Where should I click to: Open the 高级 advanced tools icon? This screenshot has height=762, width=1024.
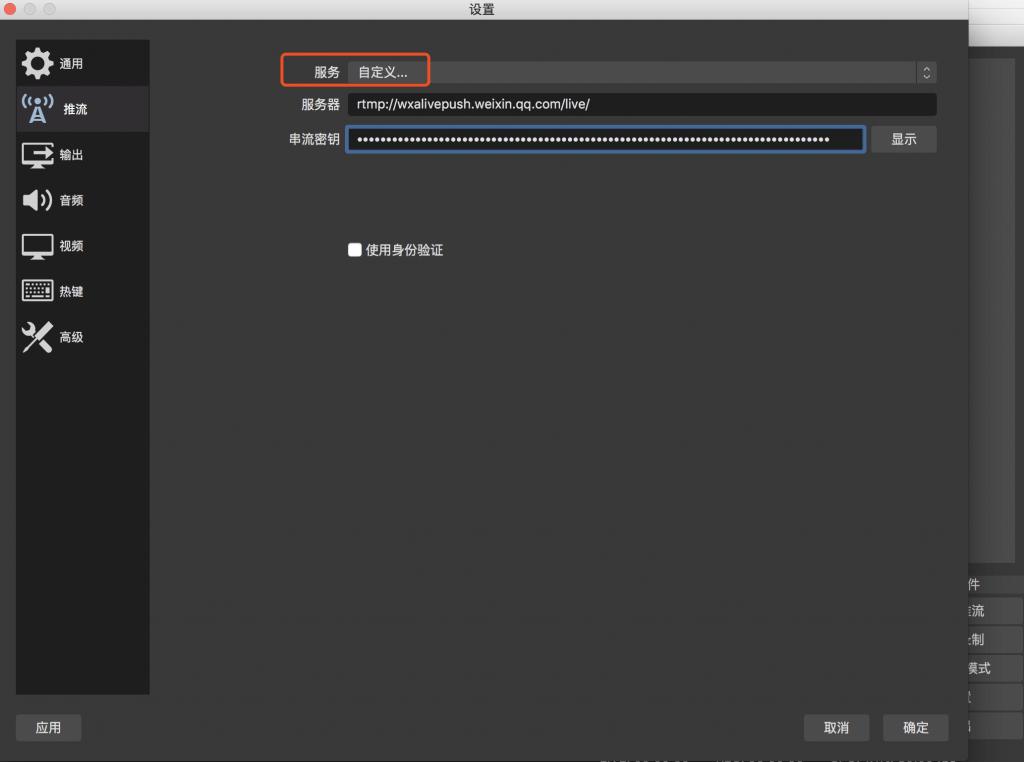click(x=37, y=337)
